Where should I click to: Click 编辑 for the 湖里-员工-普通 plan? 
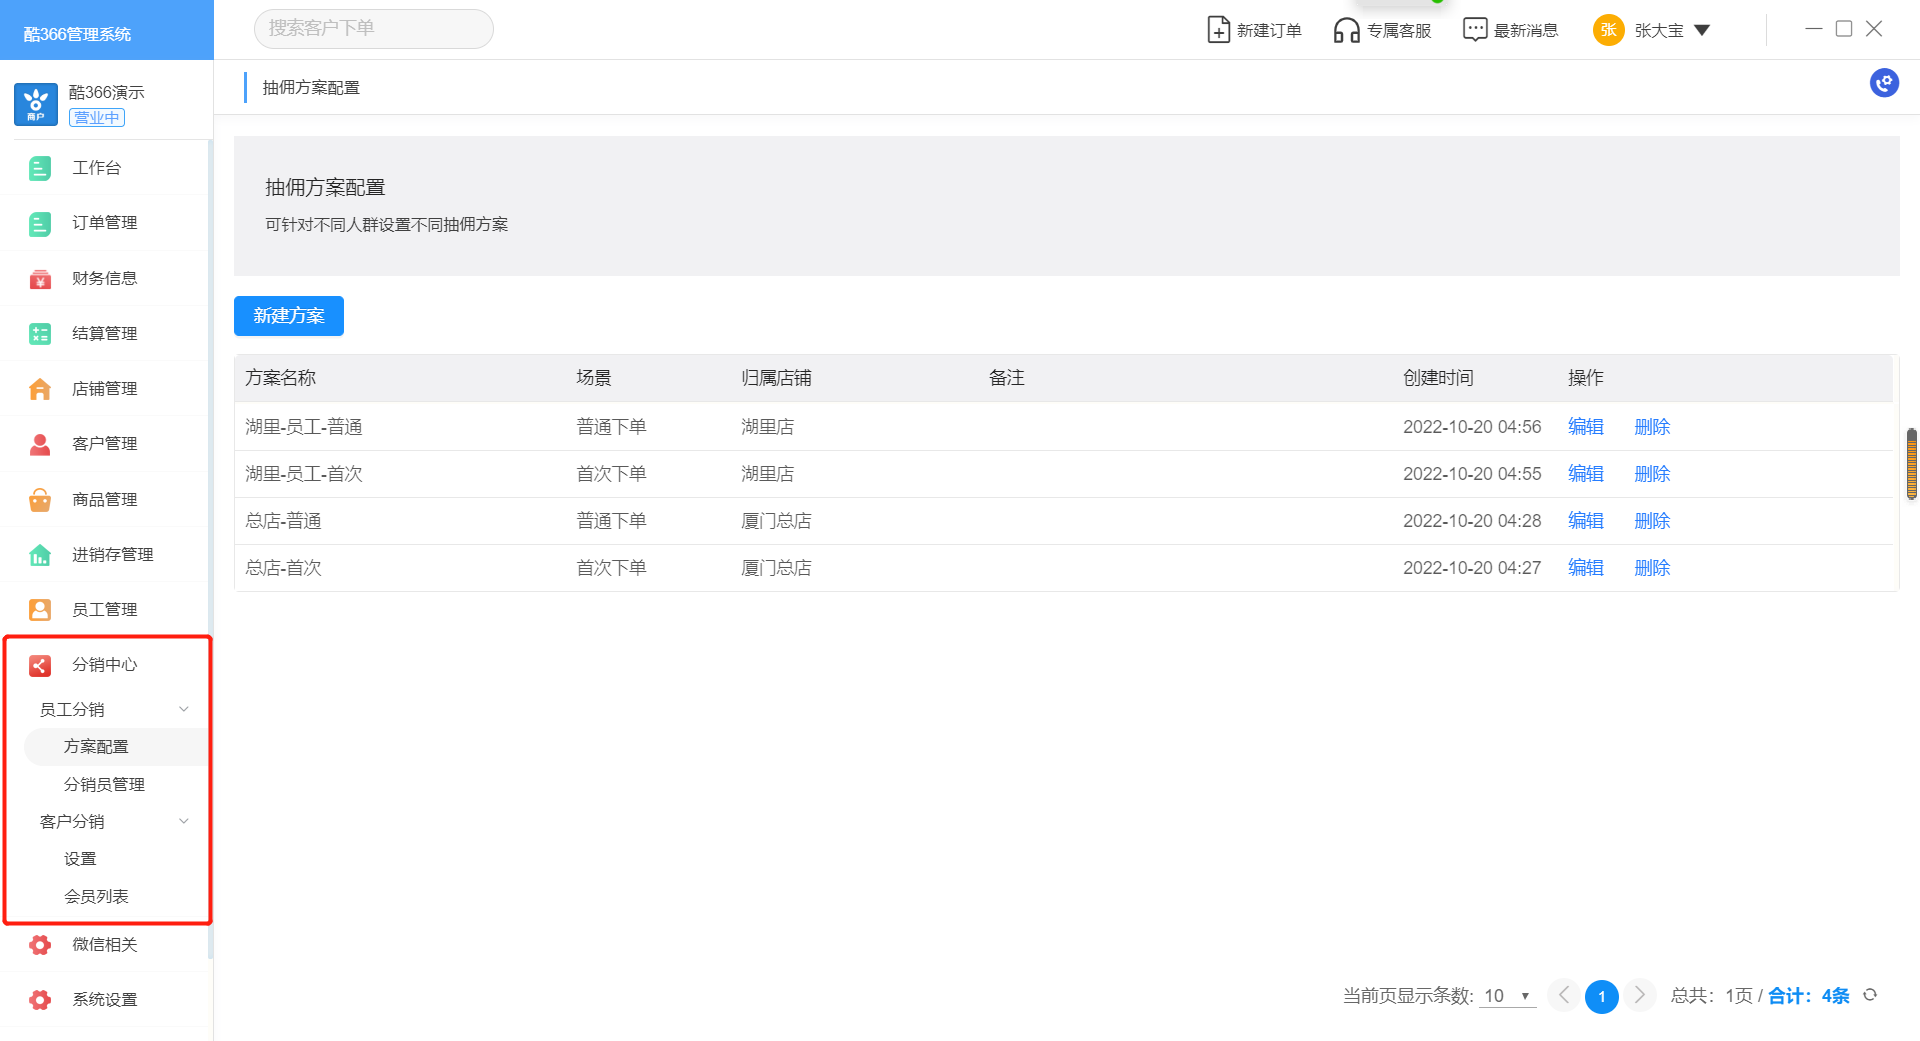pos(1585,427)
